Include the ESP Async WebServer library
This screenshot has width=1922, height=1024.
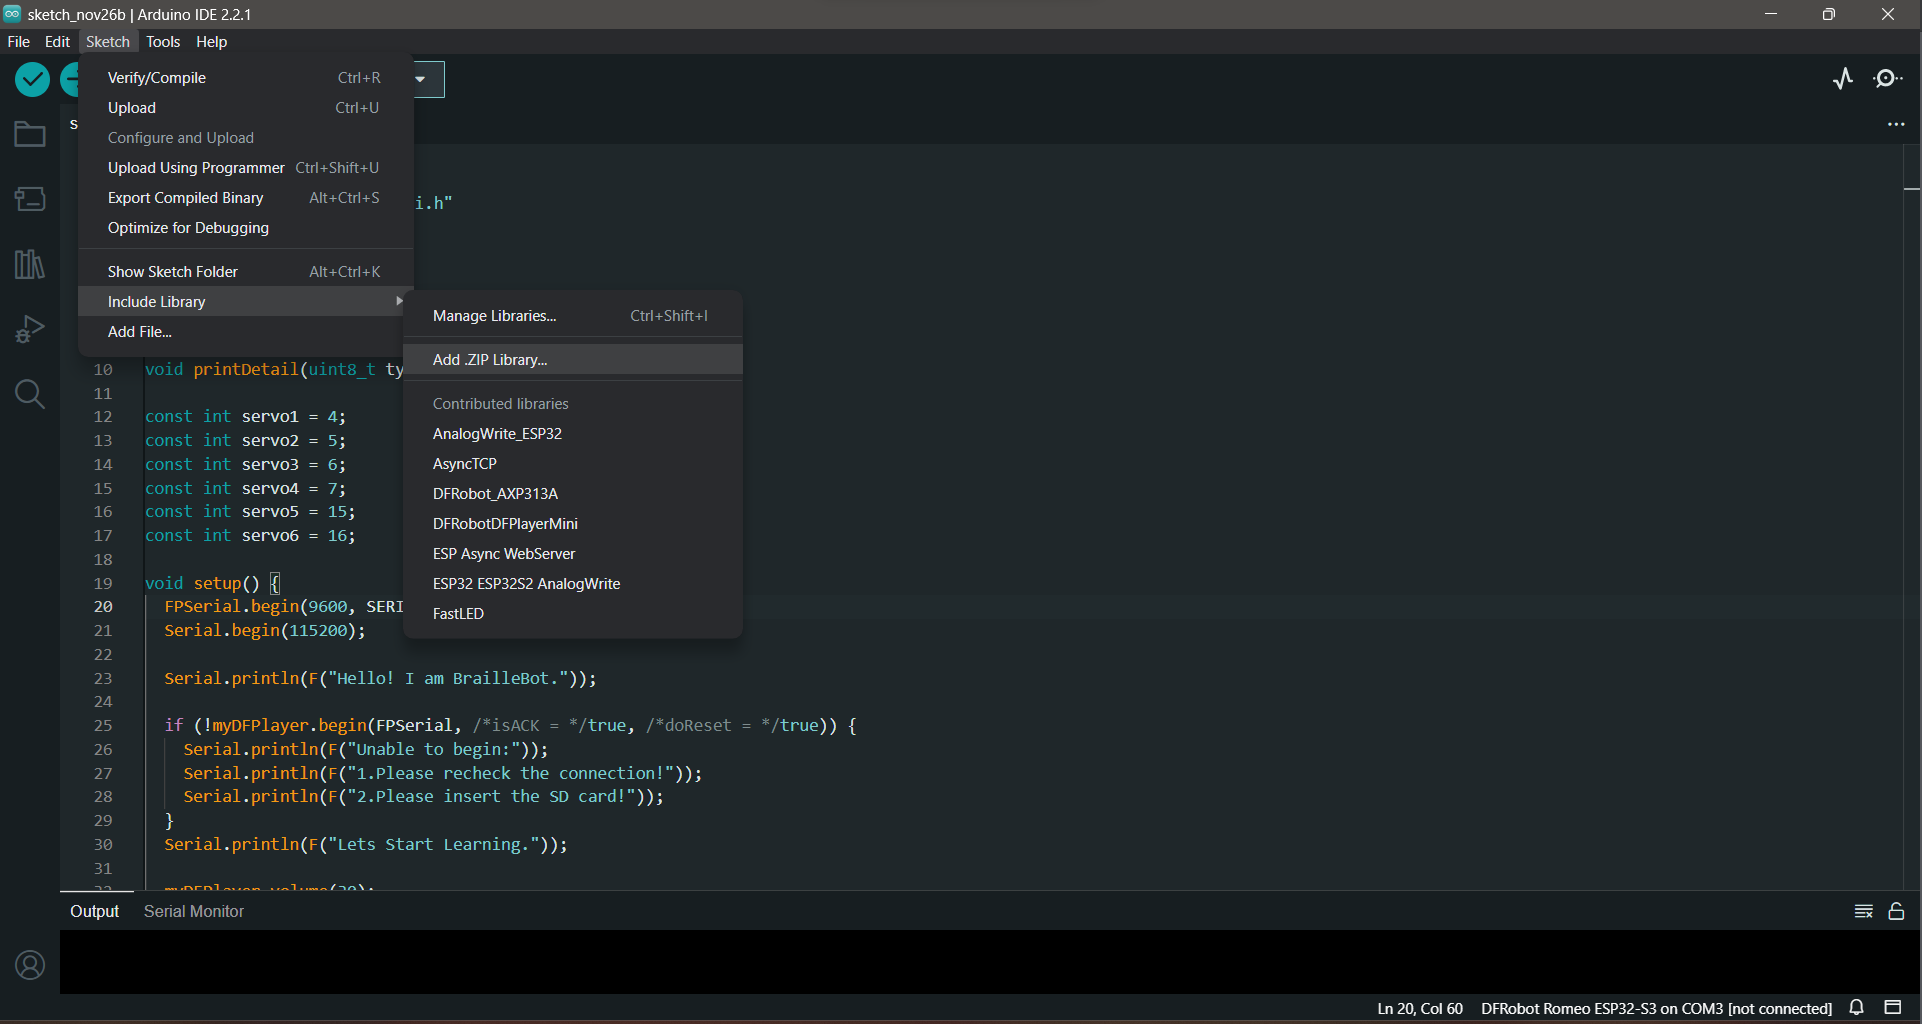[x=573, y=554]
